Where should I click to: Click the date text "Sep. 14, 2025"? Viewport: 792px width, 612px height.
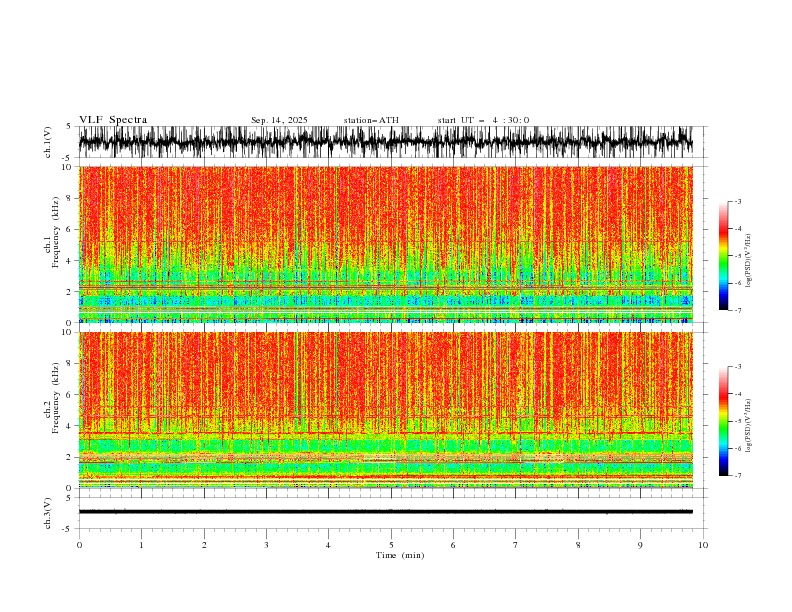click(x=279, y=120)
